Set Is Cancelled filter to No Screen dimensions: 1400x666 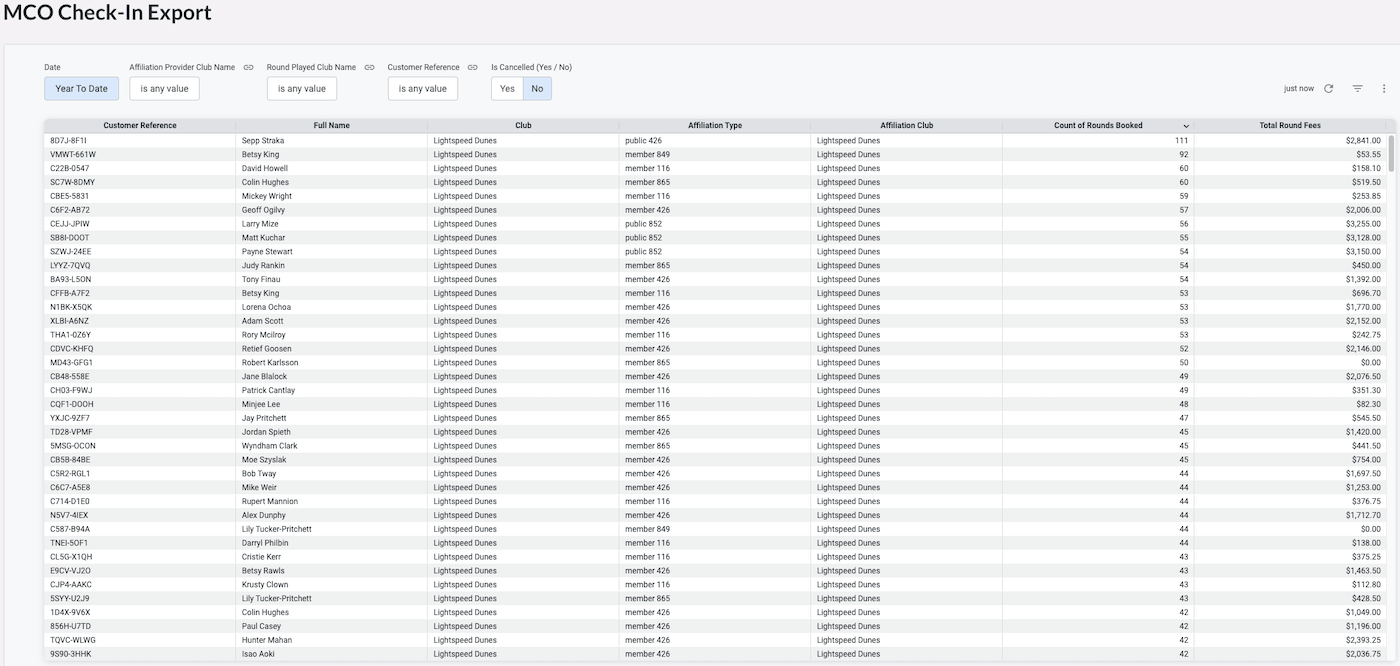(x=537, y=89)
